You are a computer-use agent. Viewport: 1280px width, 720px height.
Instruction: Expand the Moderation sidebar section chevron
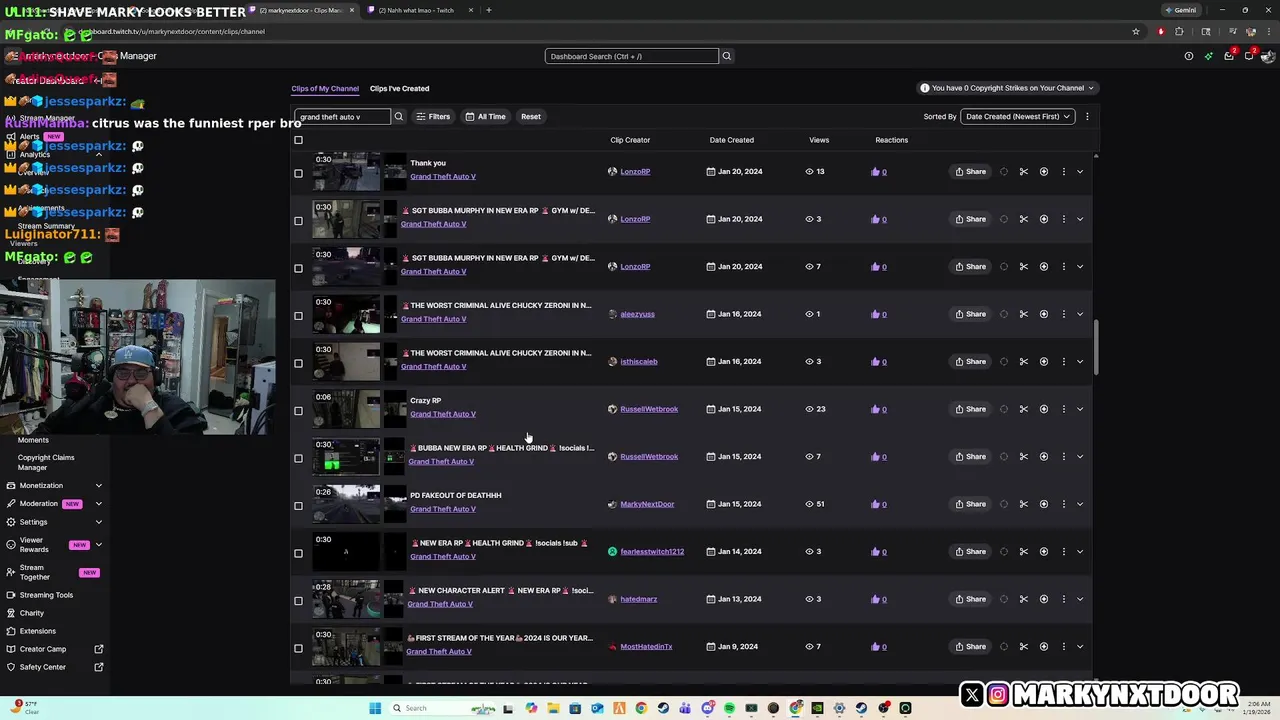point(98,504)
